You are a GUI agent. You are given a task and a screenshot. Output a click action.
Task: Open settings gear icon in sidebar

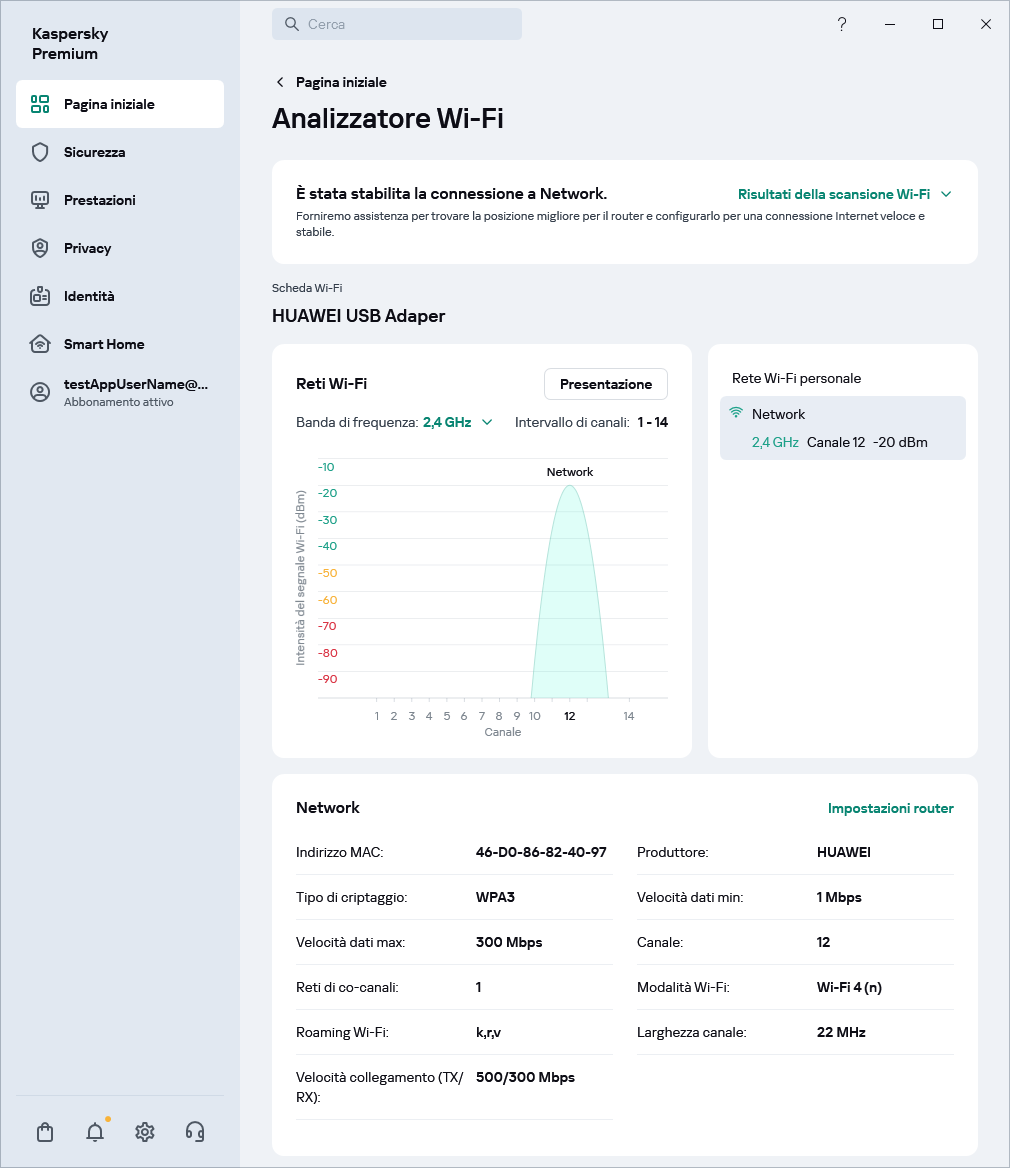tap(145, 1132)
